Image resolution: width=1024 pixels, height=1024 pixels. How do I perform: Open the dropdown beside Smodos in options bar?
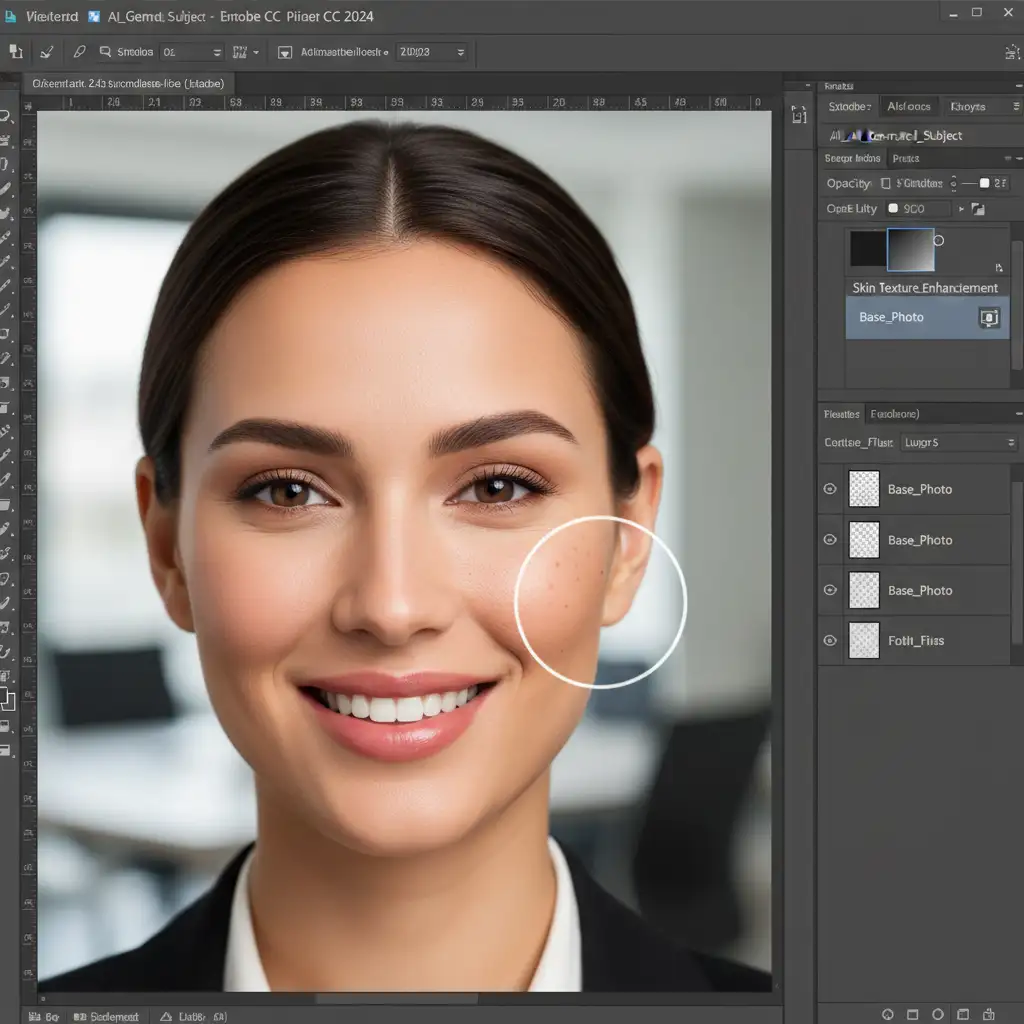(216, 52)
